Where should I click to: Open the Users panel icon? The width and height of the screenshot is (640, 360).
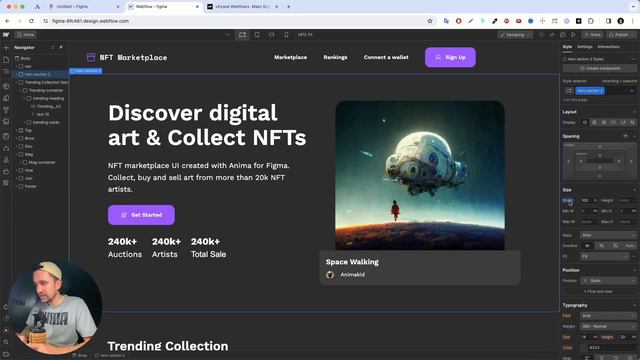6,160
